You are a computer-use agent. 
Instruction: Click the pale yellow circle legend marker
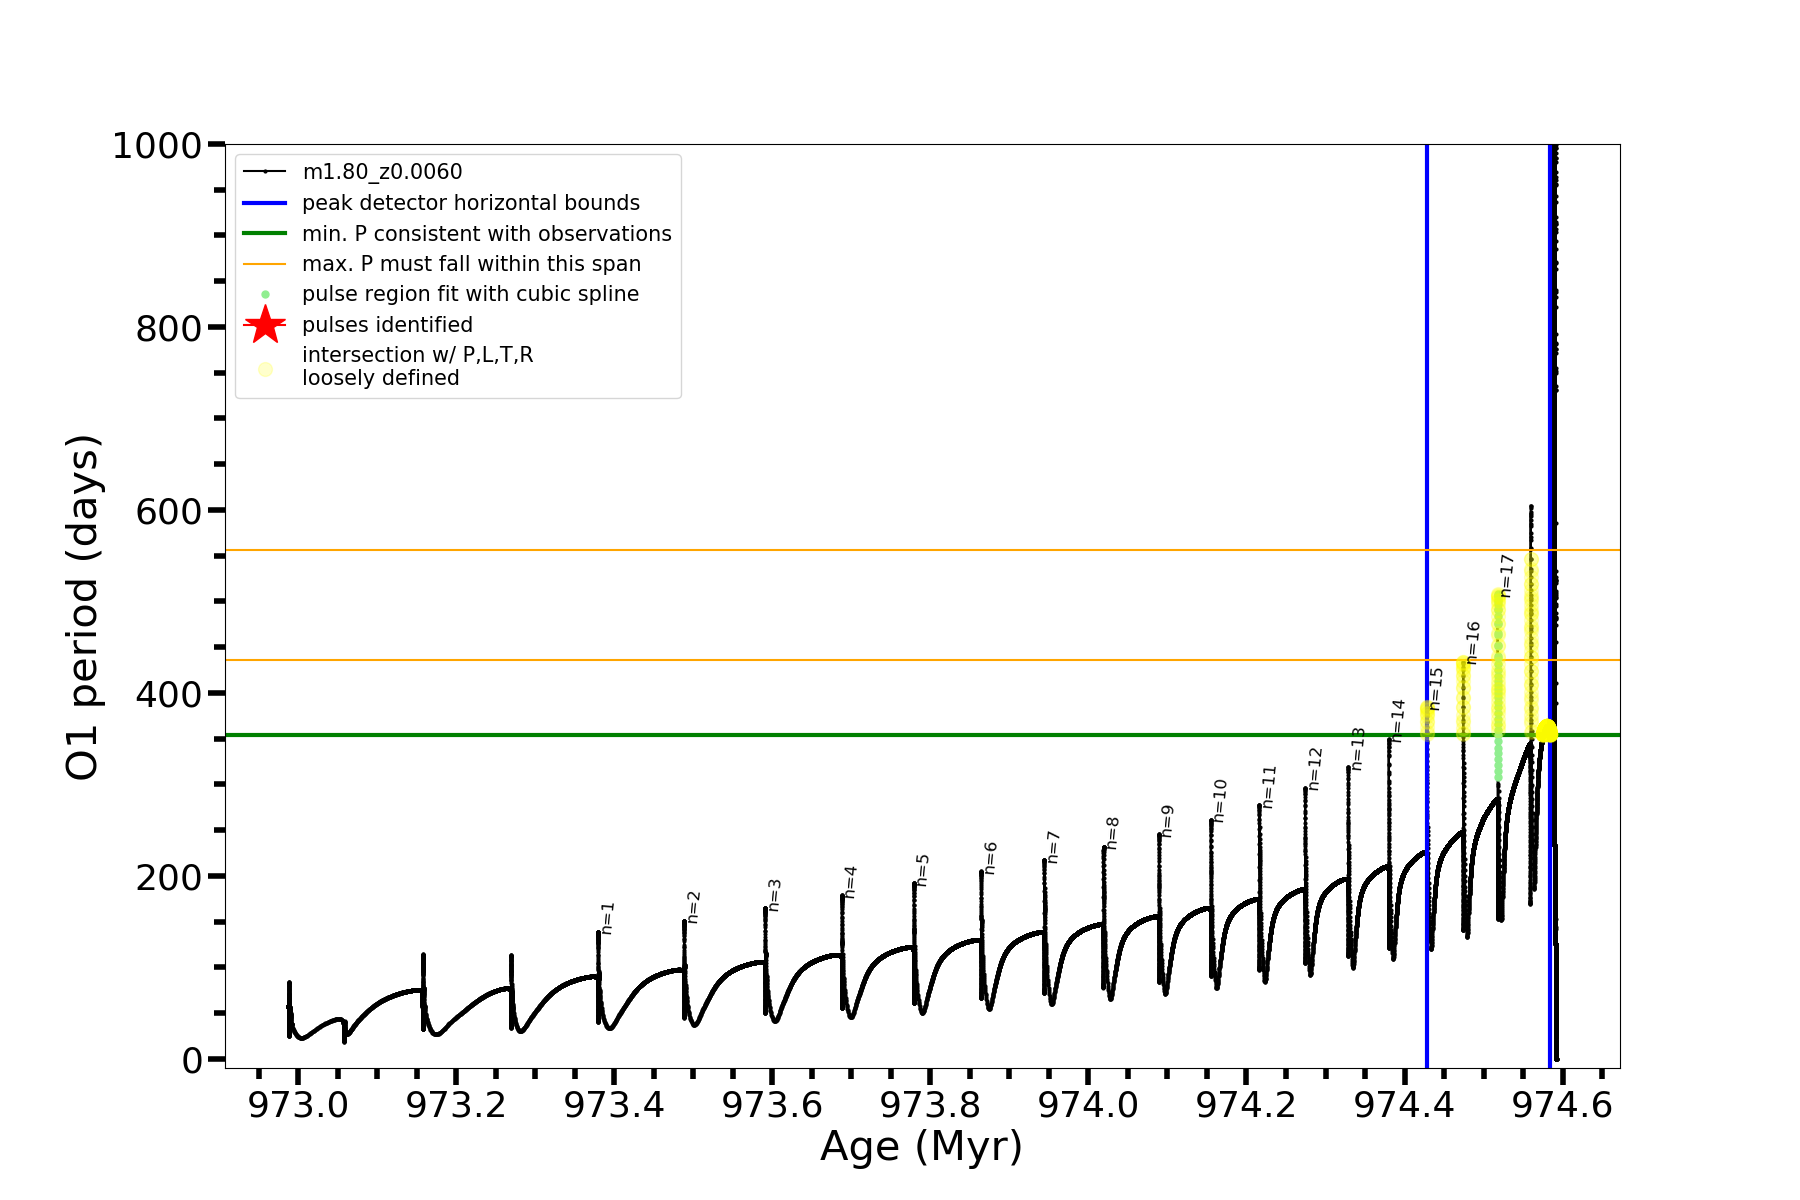[265, 369]
